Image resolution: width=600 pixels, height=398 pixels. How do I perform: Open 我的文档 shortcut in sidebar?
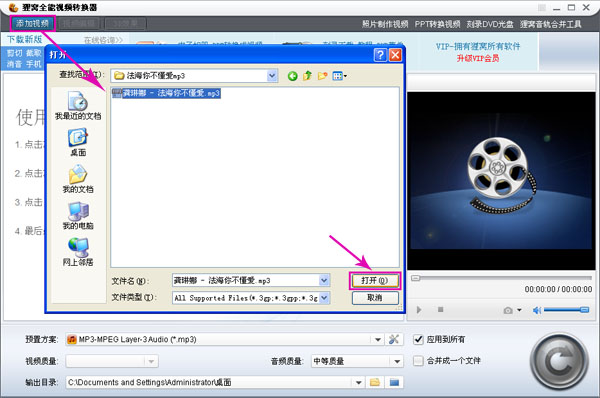pos(78,179)
